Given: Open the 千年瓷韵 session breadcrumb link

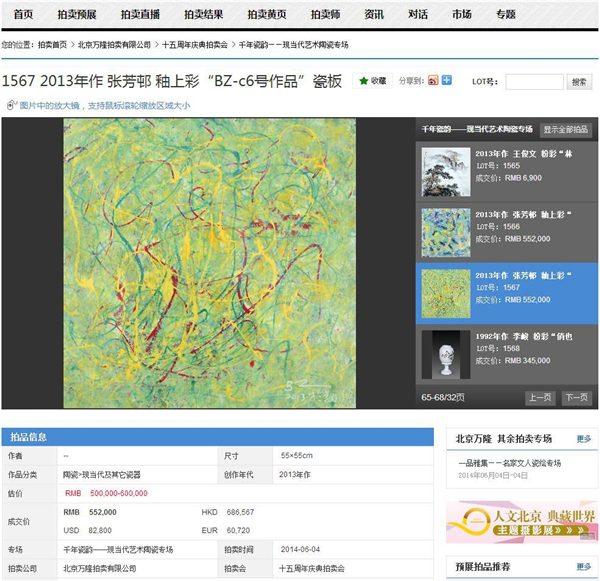Looking at the screenshot, I should pos(293,45).
